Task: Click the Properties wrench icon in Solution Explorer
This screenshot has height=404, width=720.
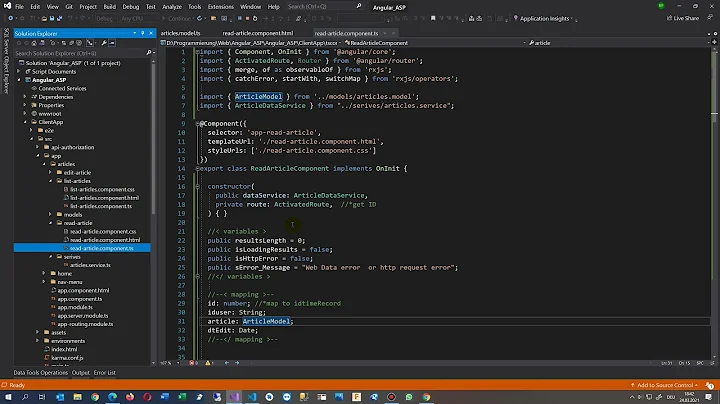Action: tap(104, 43)
